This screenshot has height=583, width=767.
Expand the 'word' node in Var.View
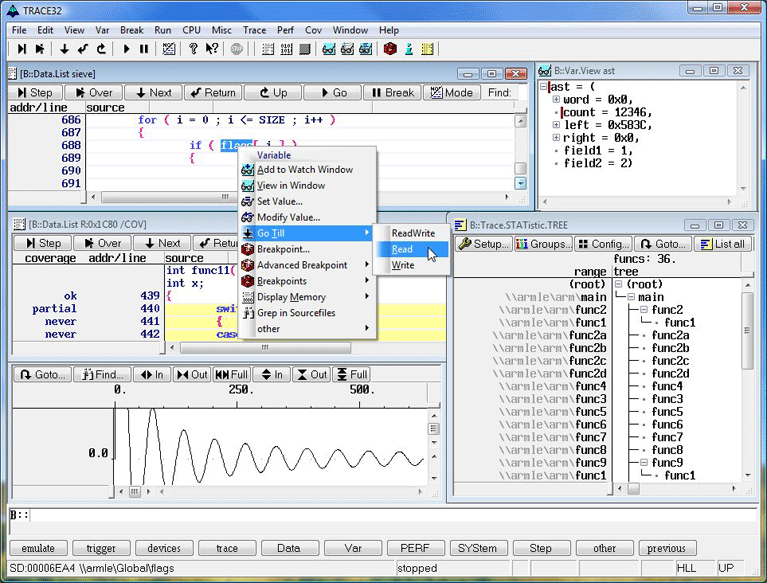point(557,99)
